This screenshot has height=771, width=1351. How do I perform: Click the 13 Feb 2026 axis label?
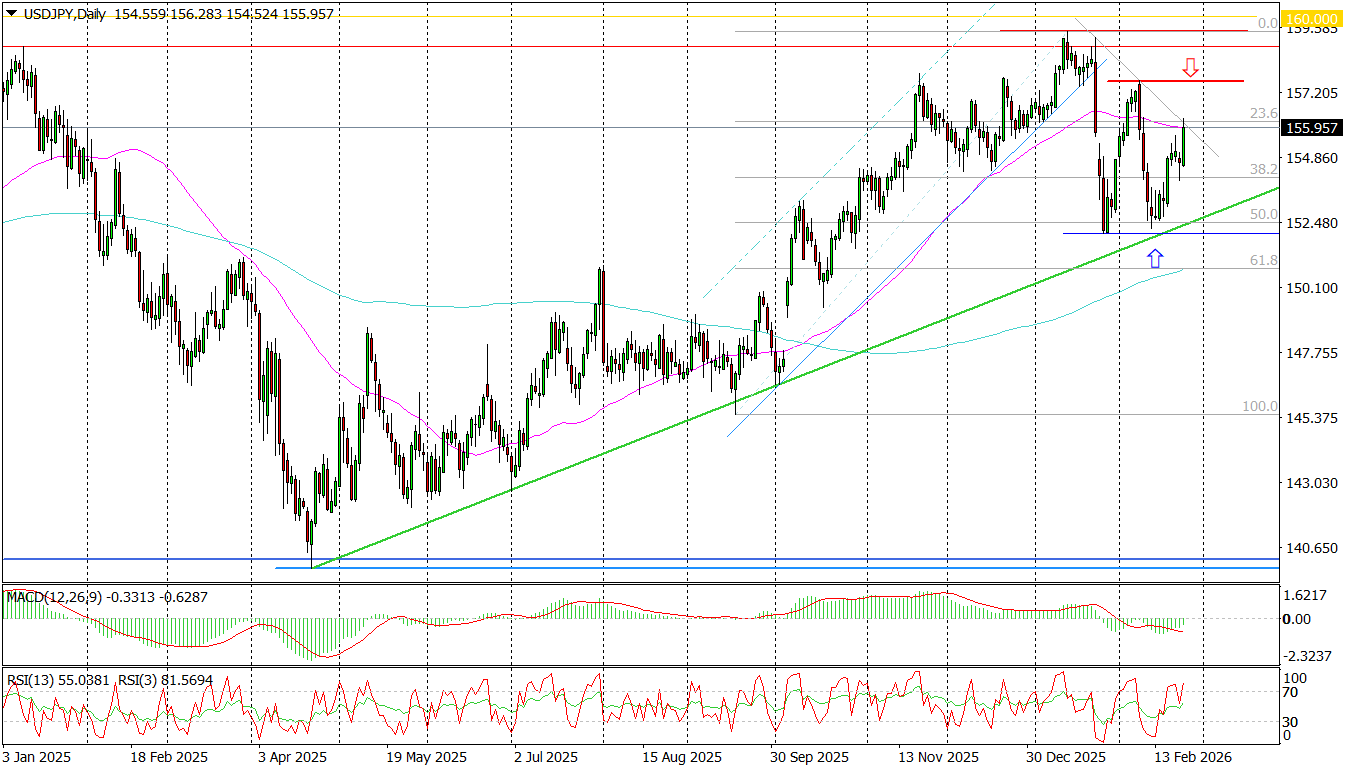(1192, 758)
